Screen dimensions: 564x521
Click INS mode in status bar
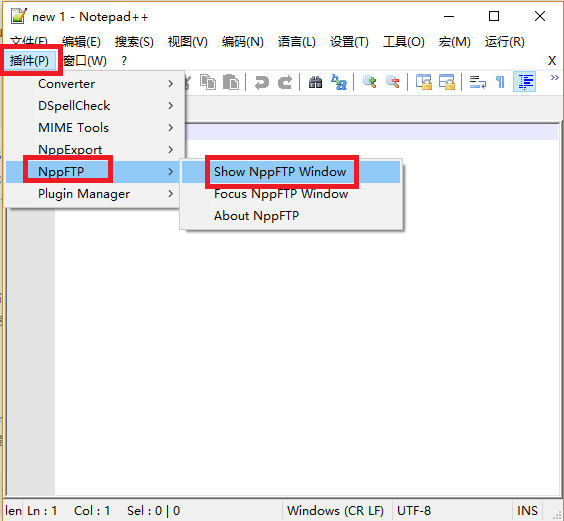(x=527, y=511)
